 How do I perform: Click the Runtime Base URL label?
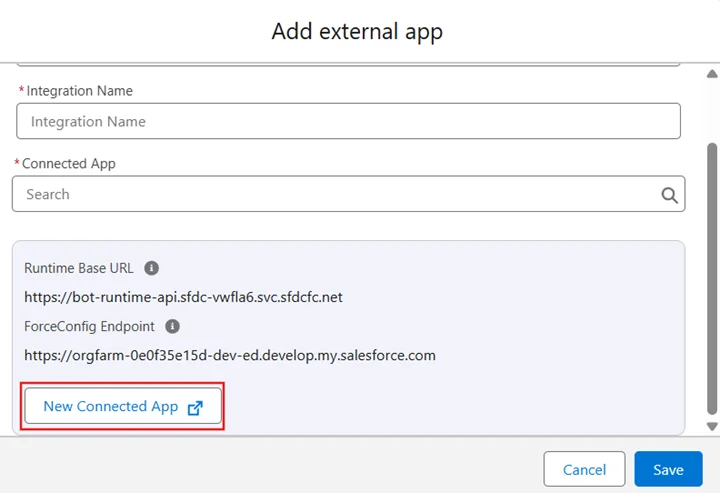click(78, 268)
